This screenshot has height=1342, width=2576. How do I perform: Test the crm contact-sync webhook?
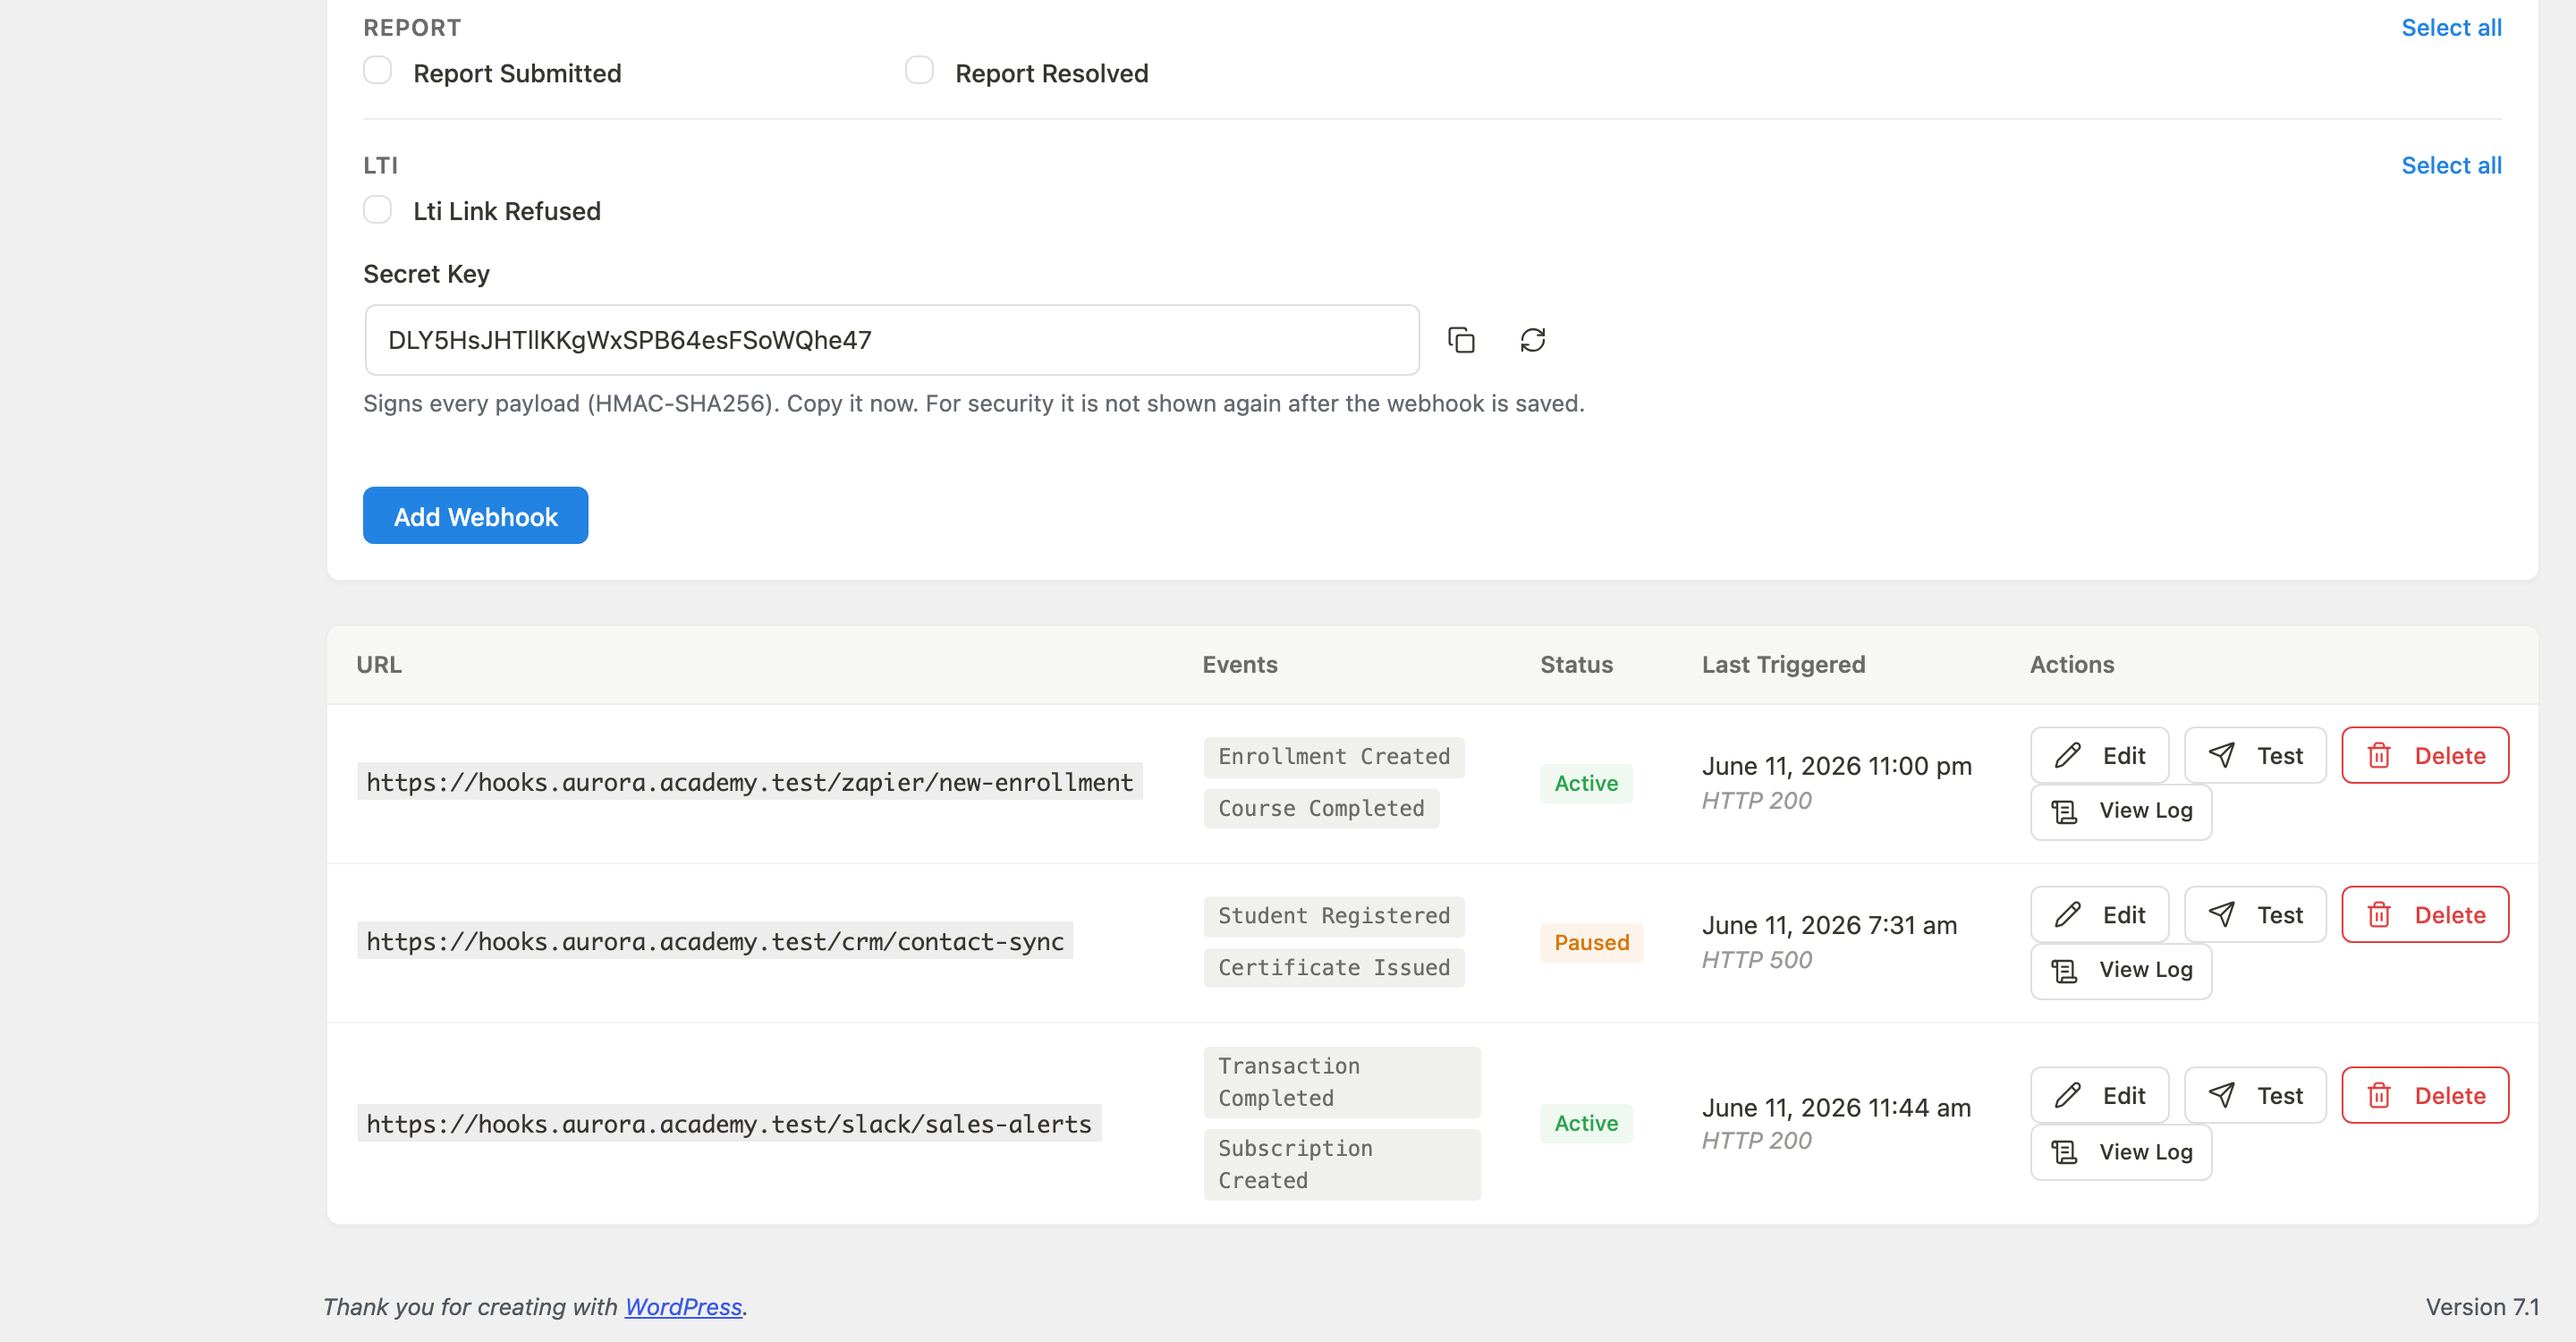coord(2255,914)
